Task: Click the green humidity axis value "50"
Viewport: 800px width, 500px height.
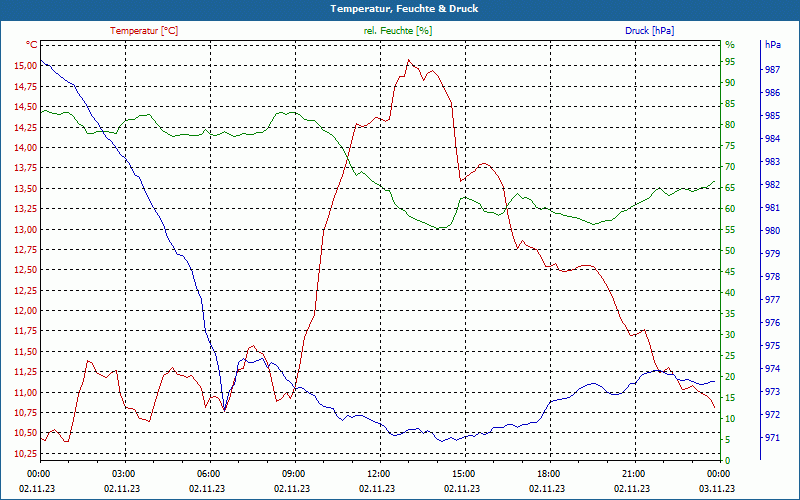Action: tap(730, 251)
